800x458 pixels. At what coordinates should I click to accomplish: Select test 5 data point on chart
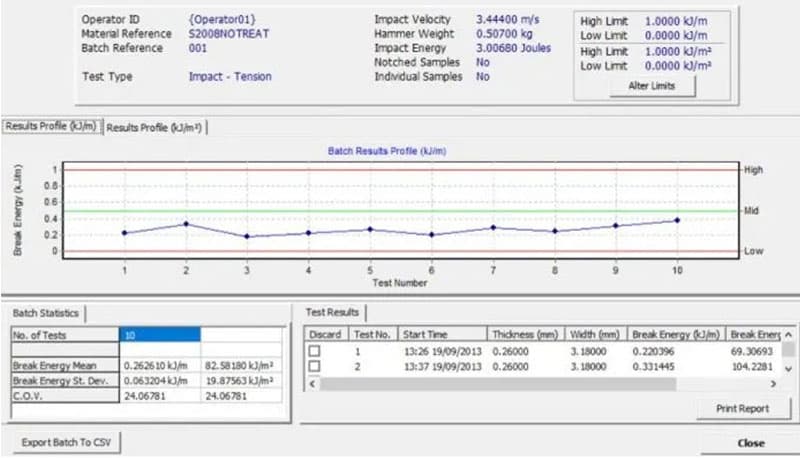point(370,230)
